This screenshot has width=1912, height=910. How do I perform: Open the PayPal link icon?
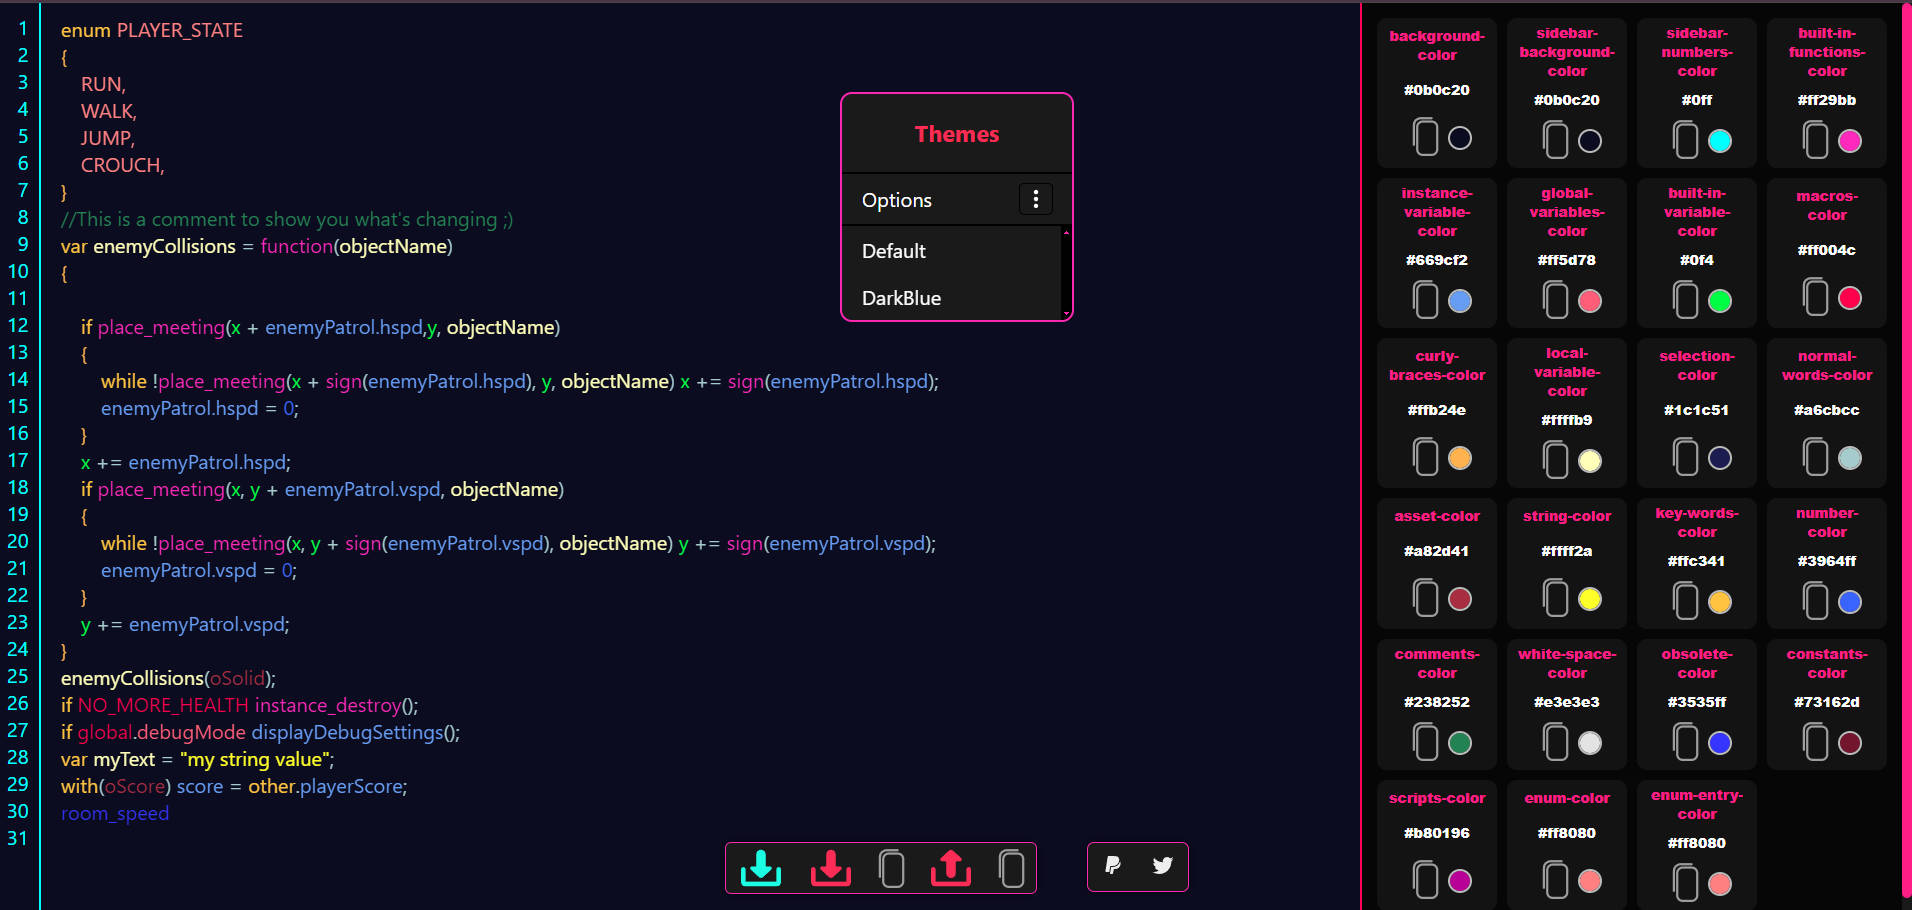[1113, 866]
